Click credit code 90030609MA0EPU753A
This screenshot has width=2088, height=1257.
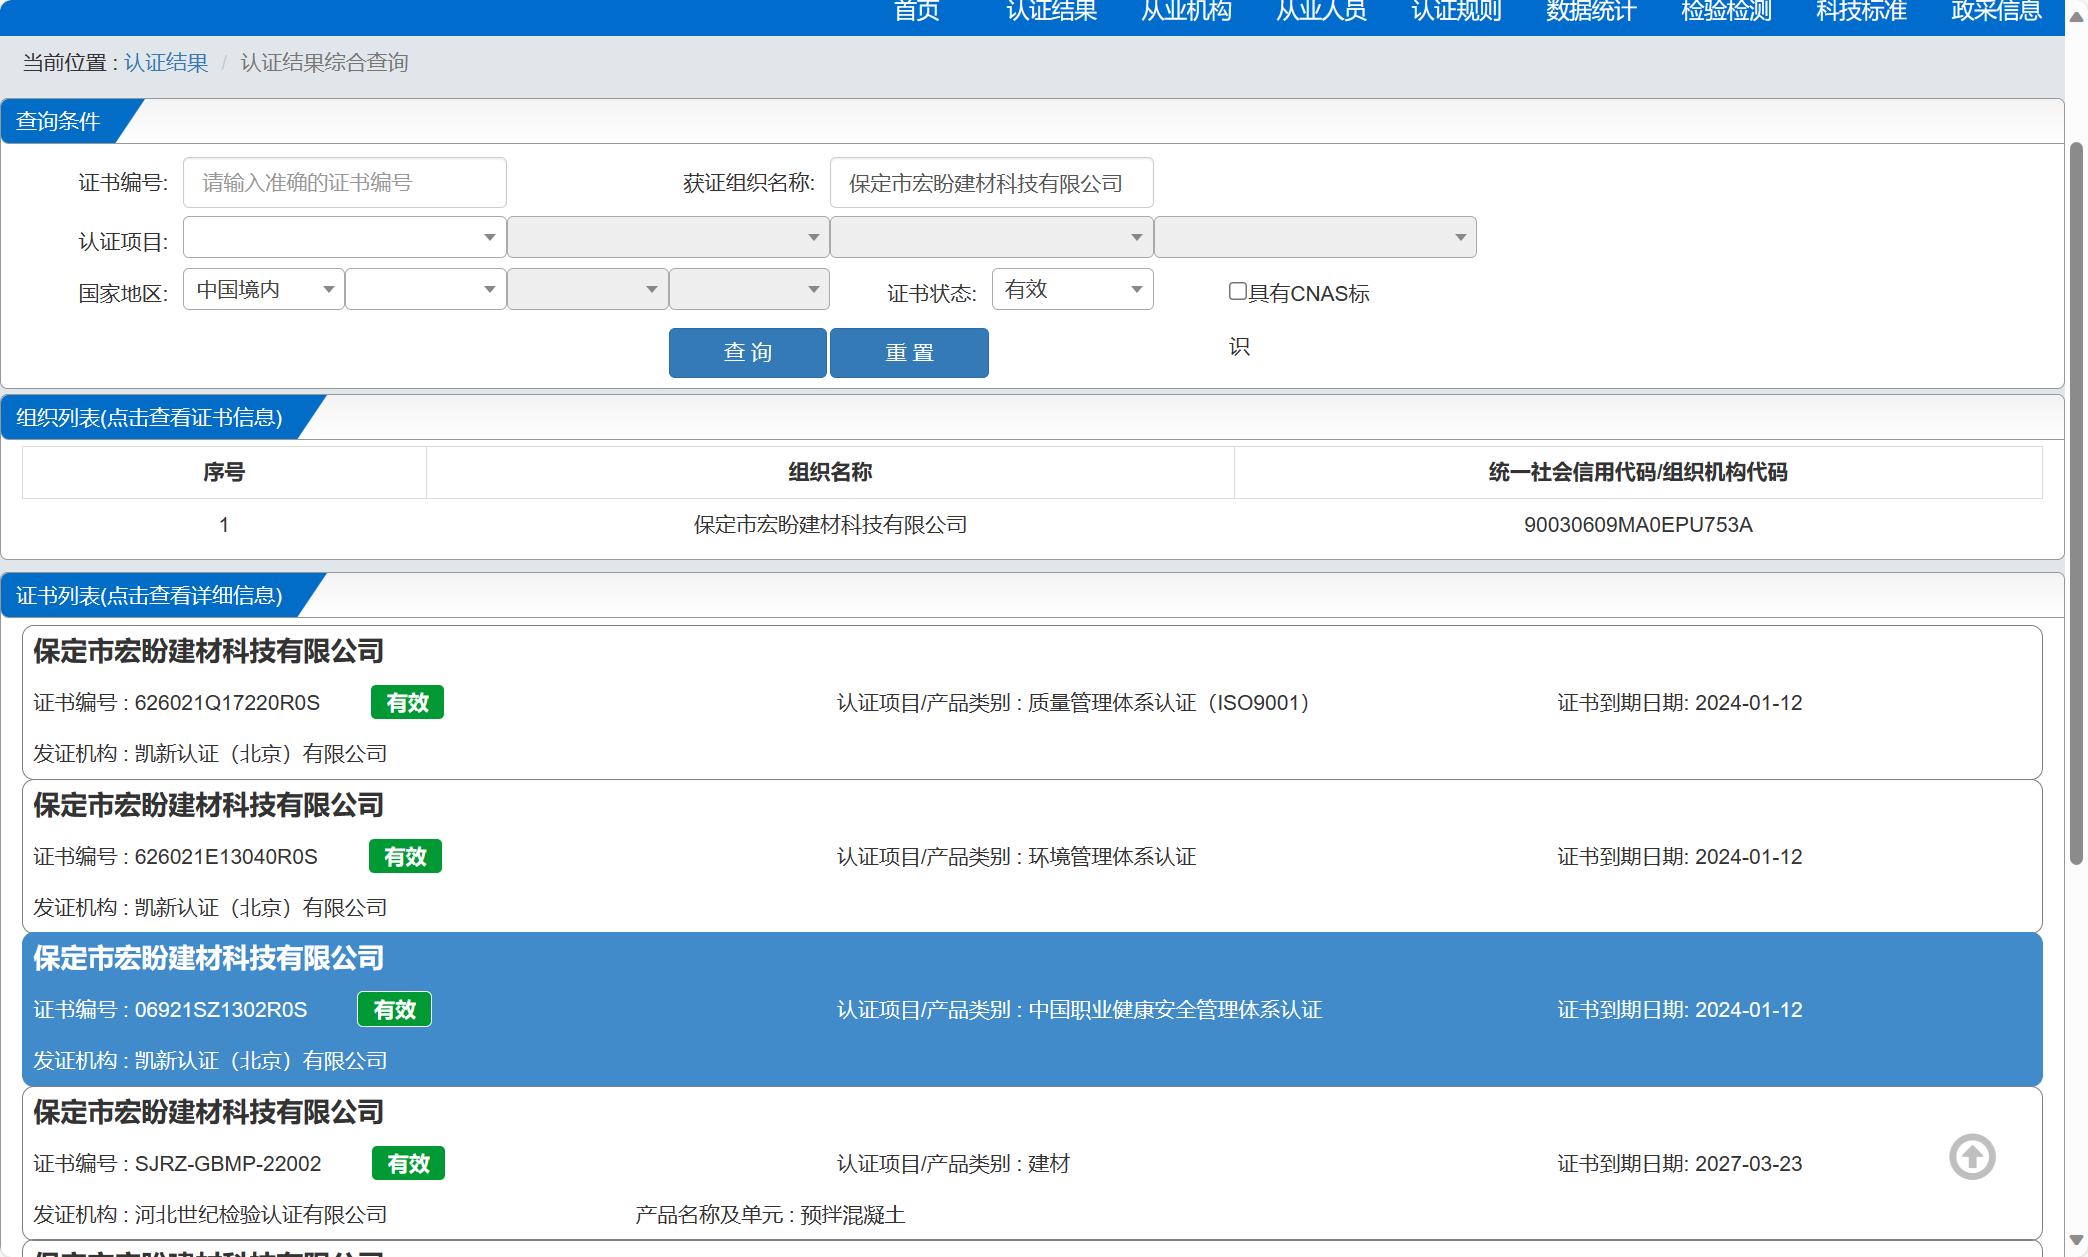pyautogui.click(x=1638, y=525)
